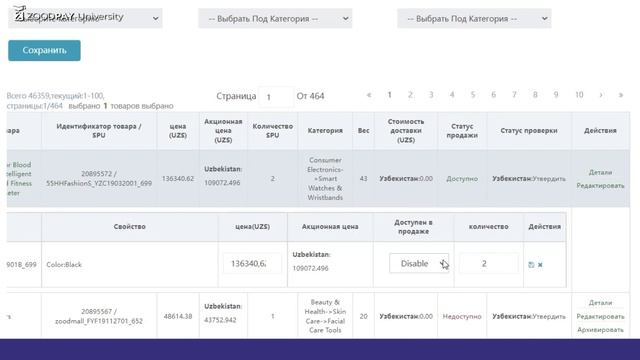Image resolution: width=640 pixels, height=360 pixels.
Task: Go to first page with « arrow
Action: [369, 95]
